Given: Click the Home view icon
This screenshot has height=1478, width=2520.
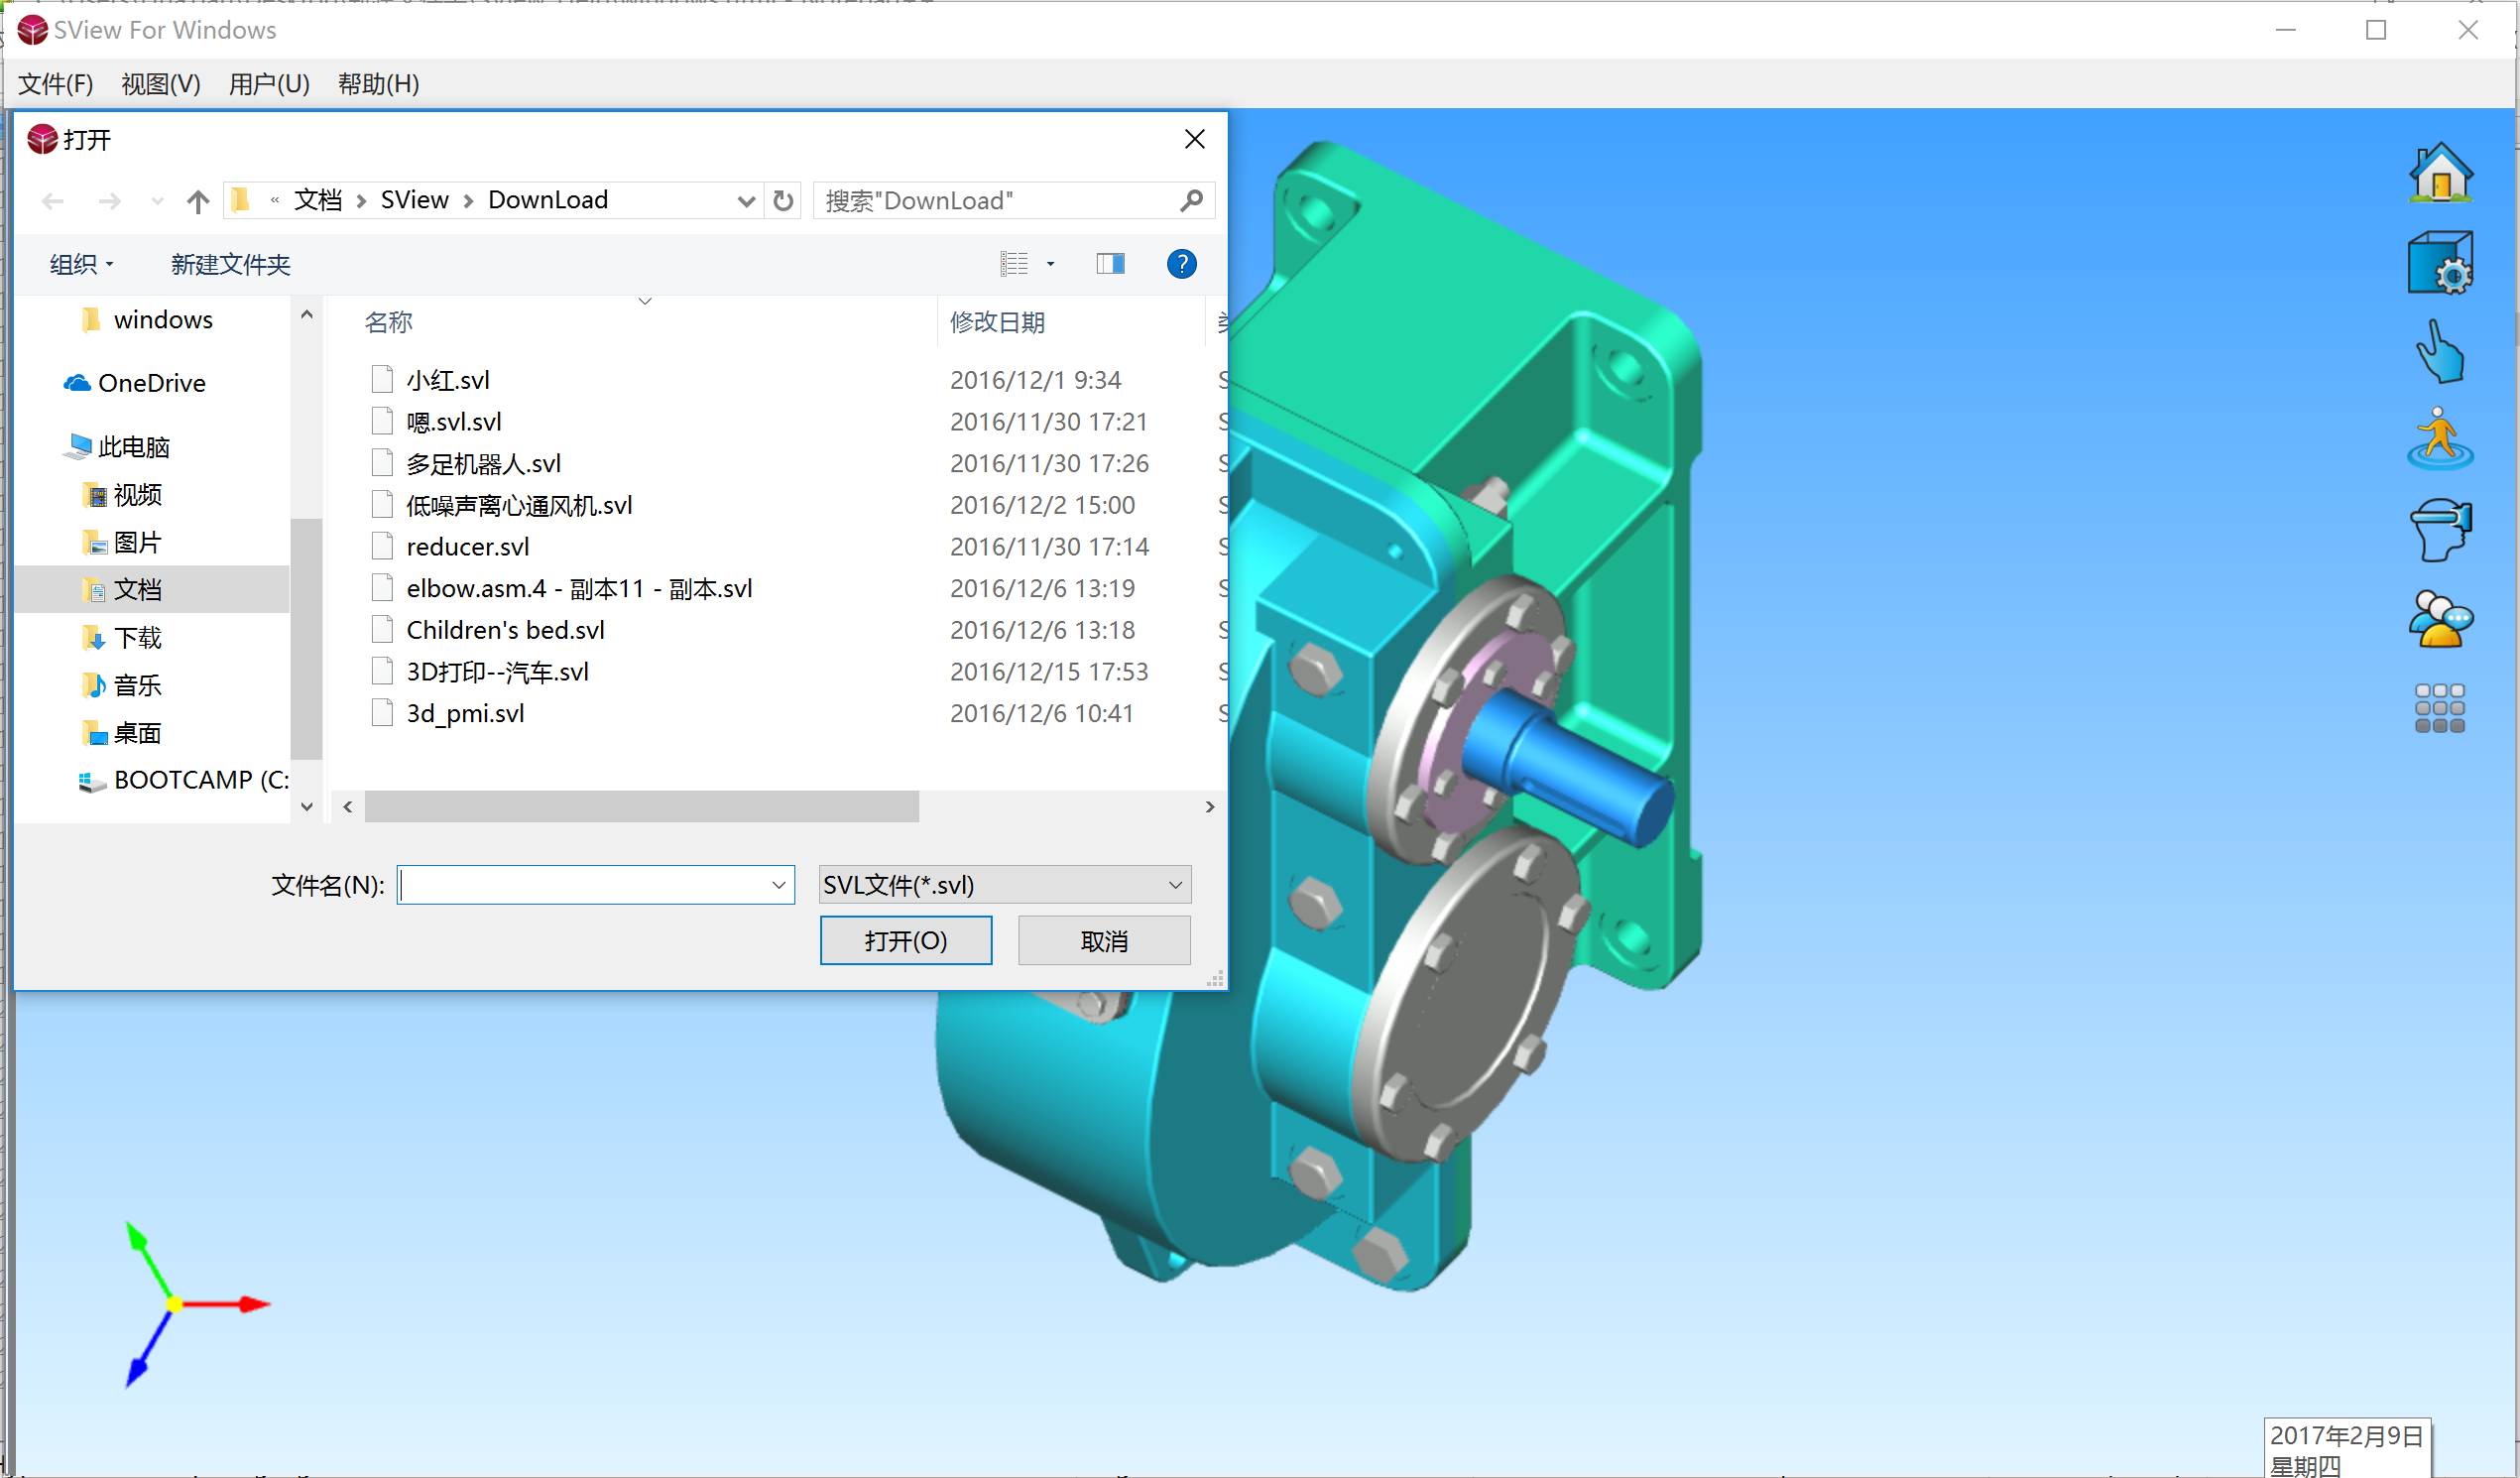Looking at the screenshot, I should (x=2440, y=173).
